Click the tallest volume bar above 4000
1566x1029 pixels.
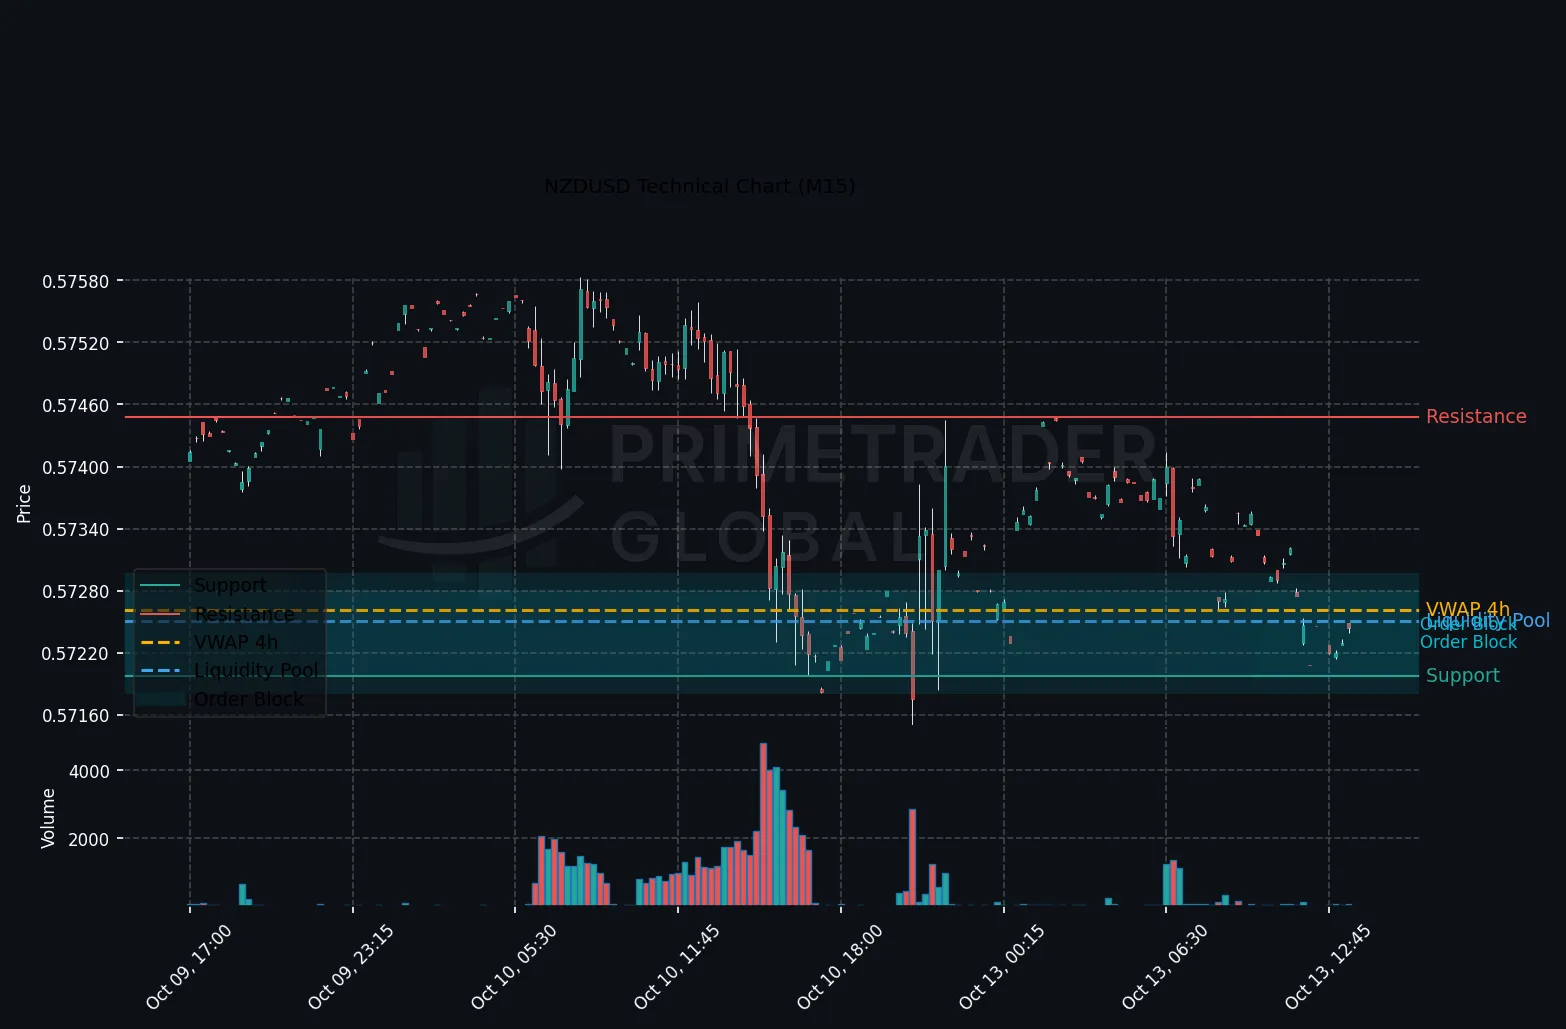point(763,824)
